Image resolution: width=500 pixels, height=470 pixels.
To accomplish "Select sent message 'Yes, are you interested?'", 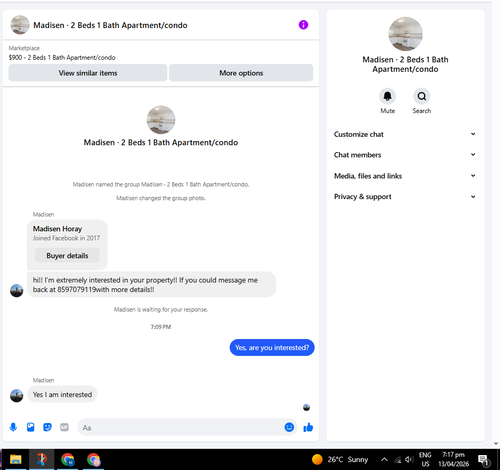I will [272, 348].
